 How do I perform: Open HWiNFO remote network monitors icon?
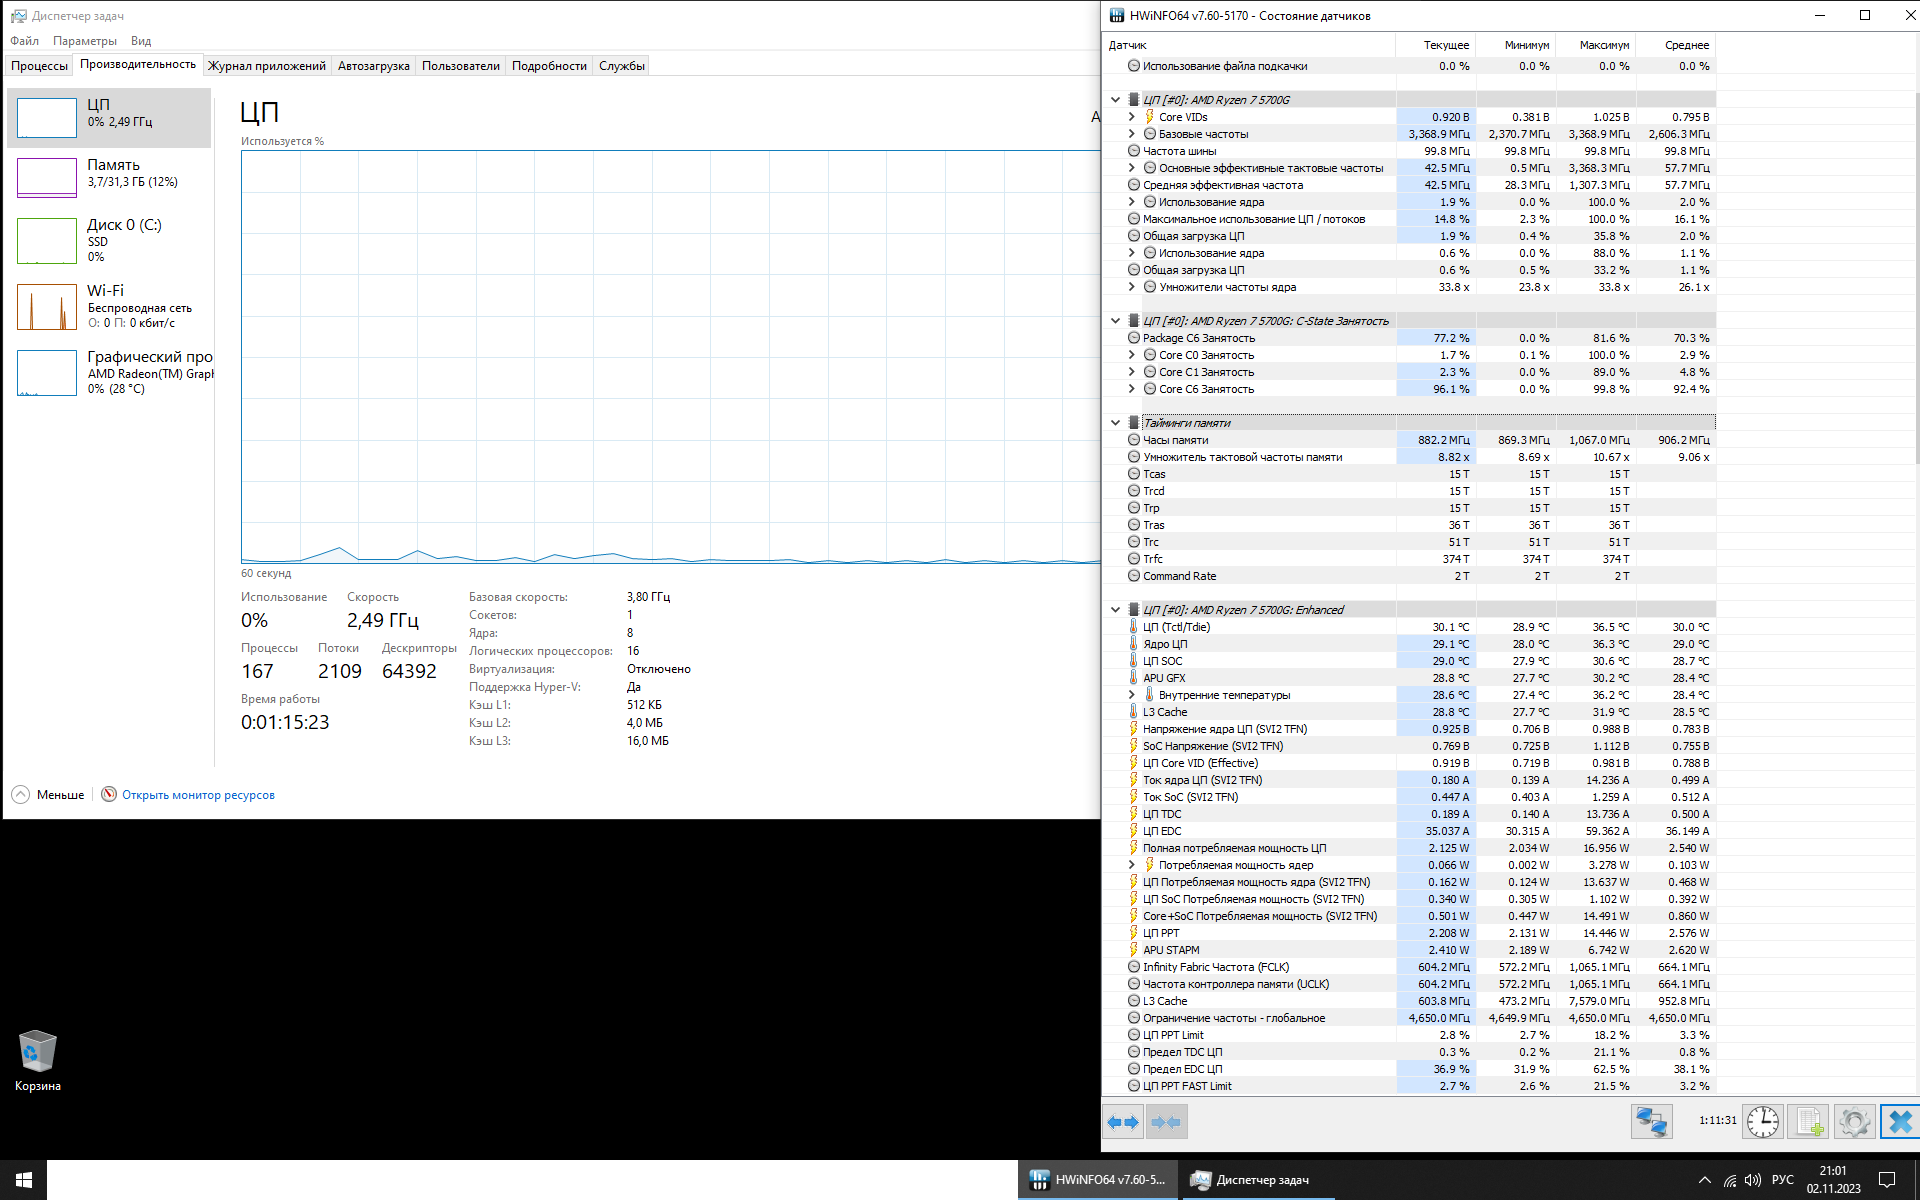pos(1651,1122)
